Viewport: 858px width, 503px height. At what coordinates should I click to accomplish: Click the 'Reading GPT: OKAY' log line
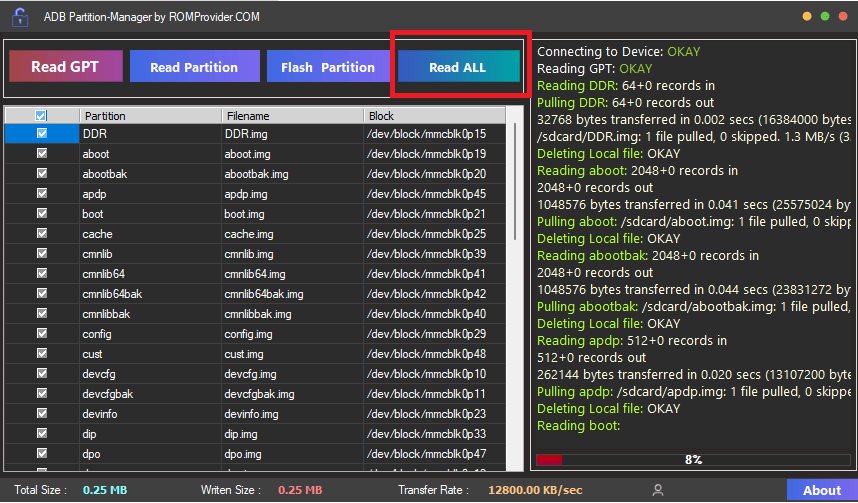point(594,68)
